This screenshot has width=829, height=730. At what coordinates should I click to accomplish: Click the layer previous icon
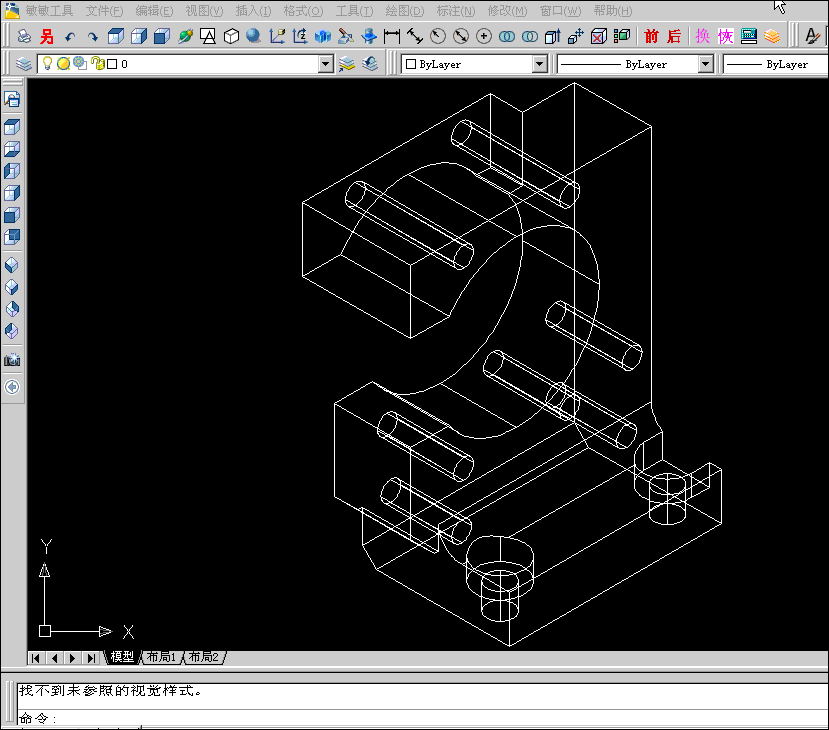point(370,64)
